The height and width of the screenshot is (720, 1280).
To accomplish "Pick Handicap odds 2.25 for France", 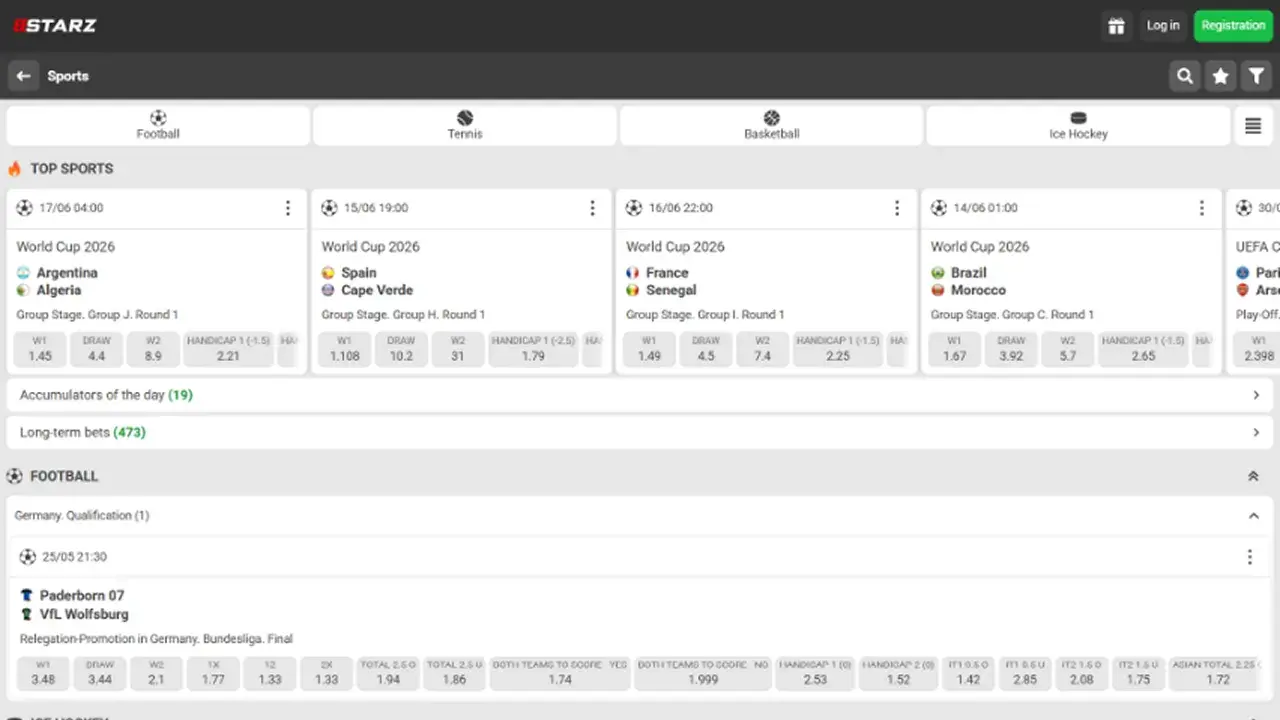I will coord(838,349).
